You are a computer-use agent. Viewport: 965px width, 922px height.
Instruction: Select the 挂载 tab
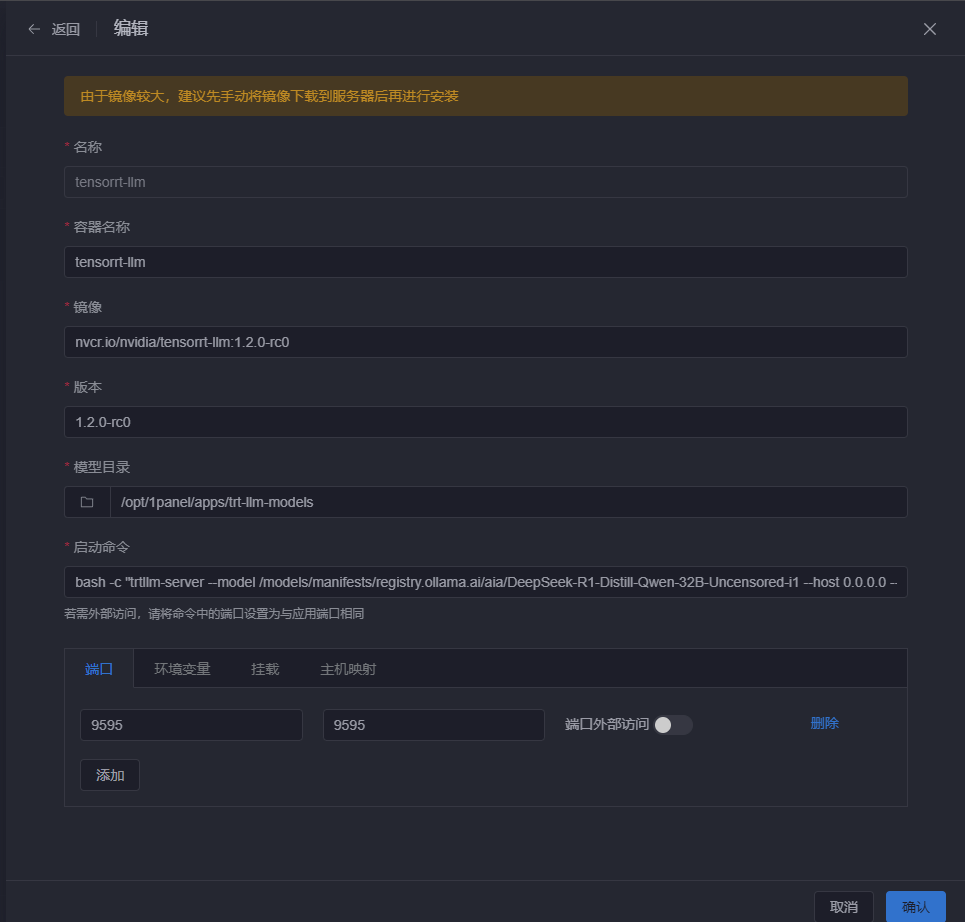265,669
